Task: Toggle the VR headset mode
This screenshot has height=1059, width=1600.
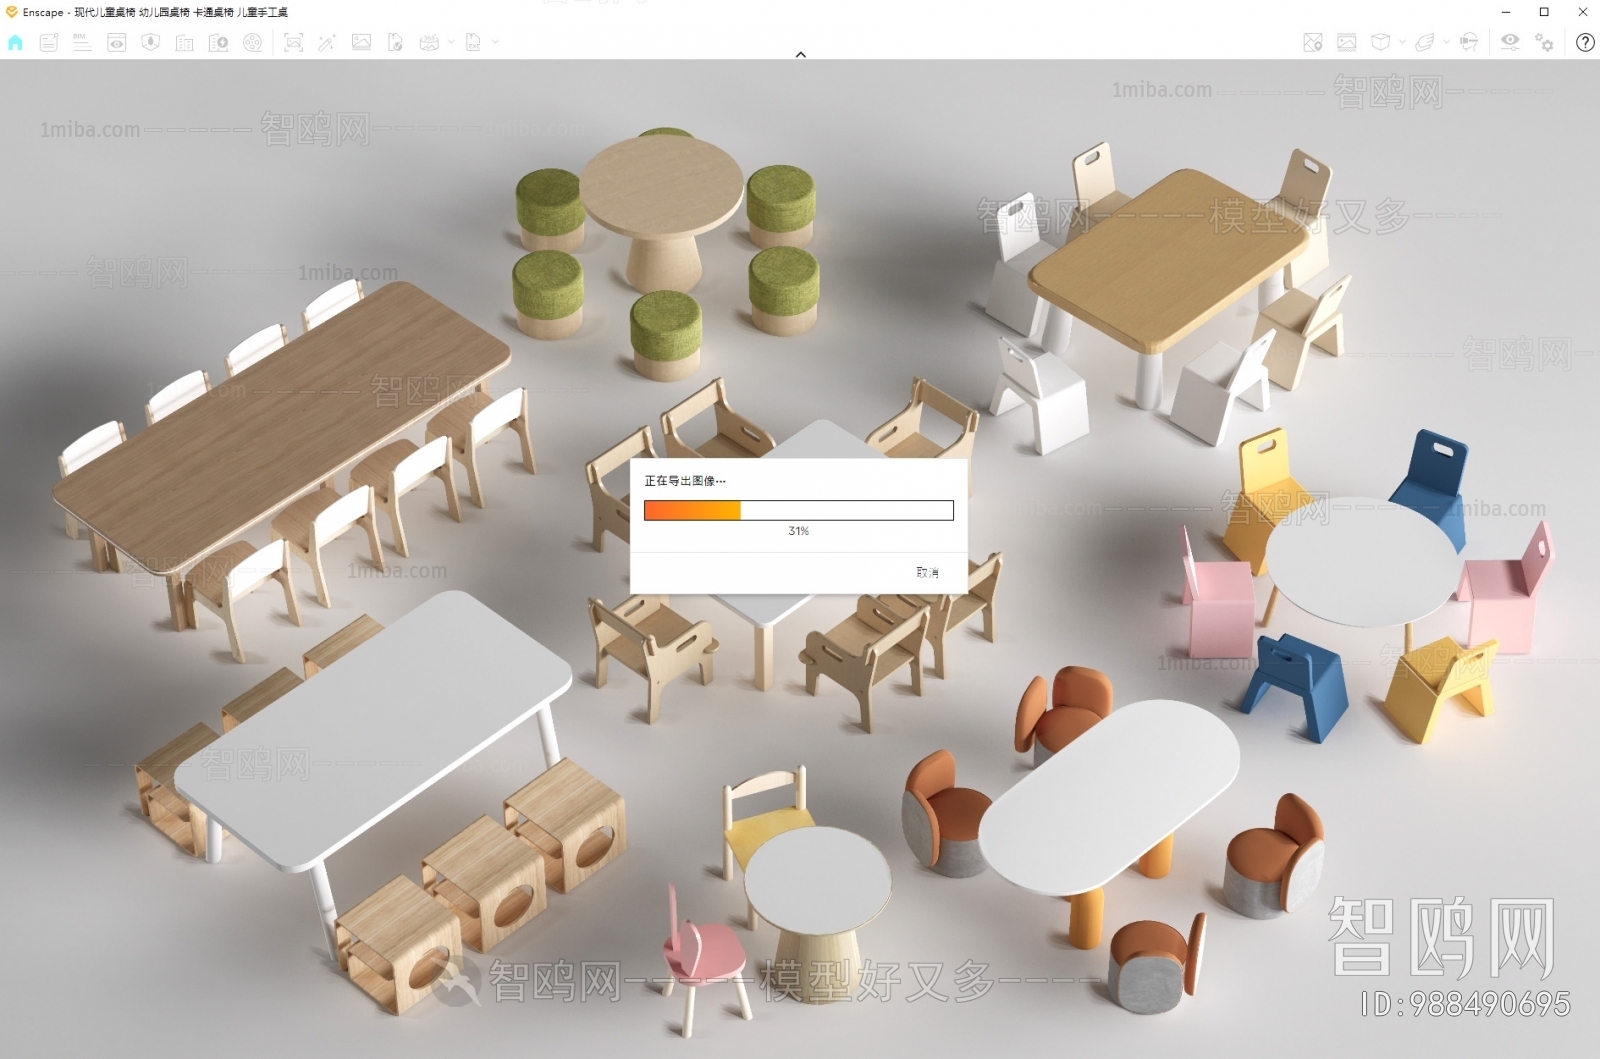Action: [1469, 42]
